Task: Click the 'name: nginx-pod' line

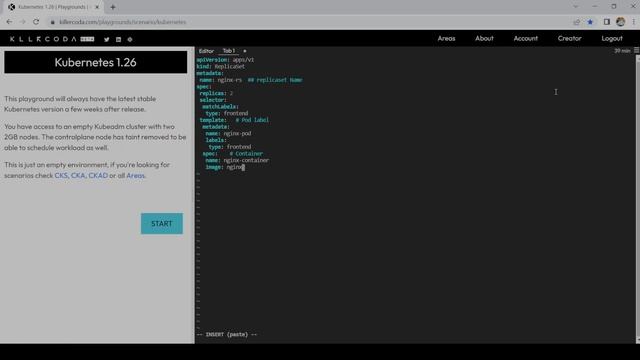Action: tap(228, 133)
